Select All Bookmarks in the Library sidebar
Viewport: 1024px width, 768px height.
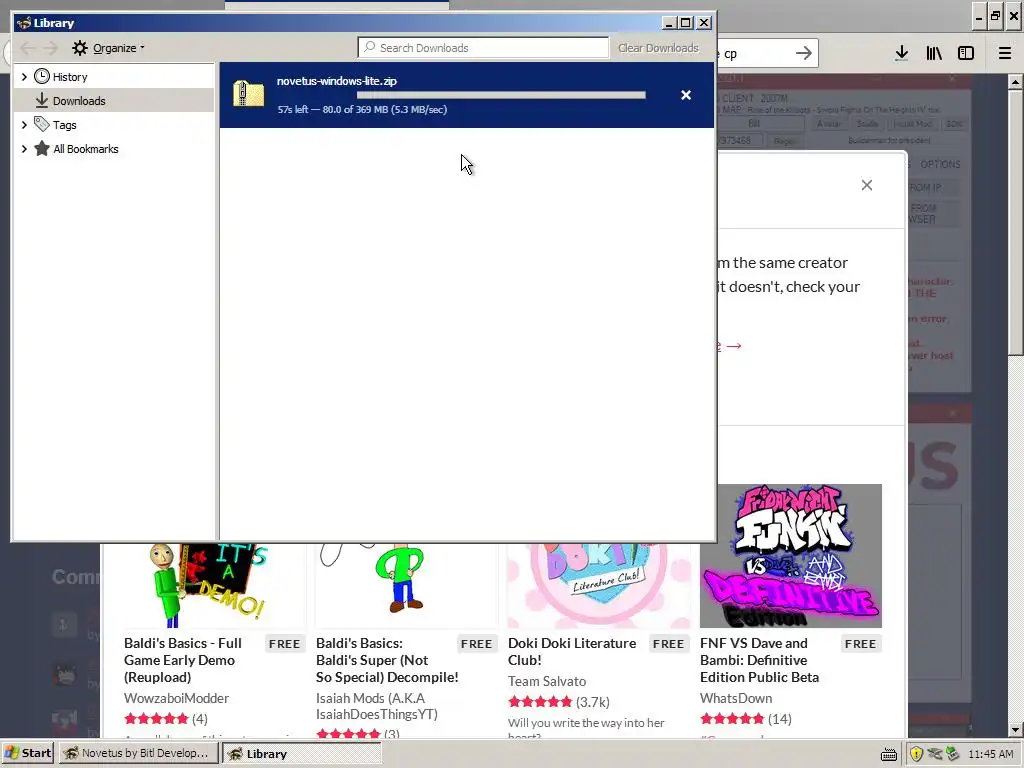86,149
